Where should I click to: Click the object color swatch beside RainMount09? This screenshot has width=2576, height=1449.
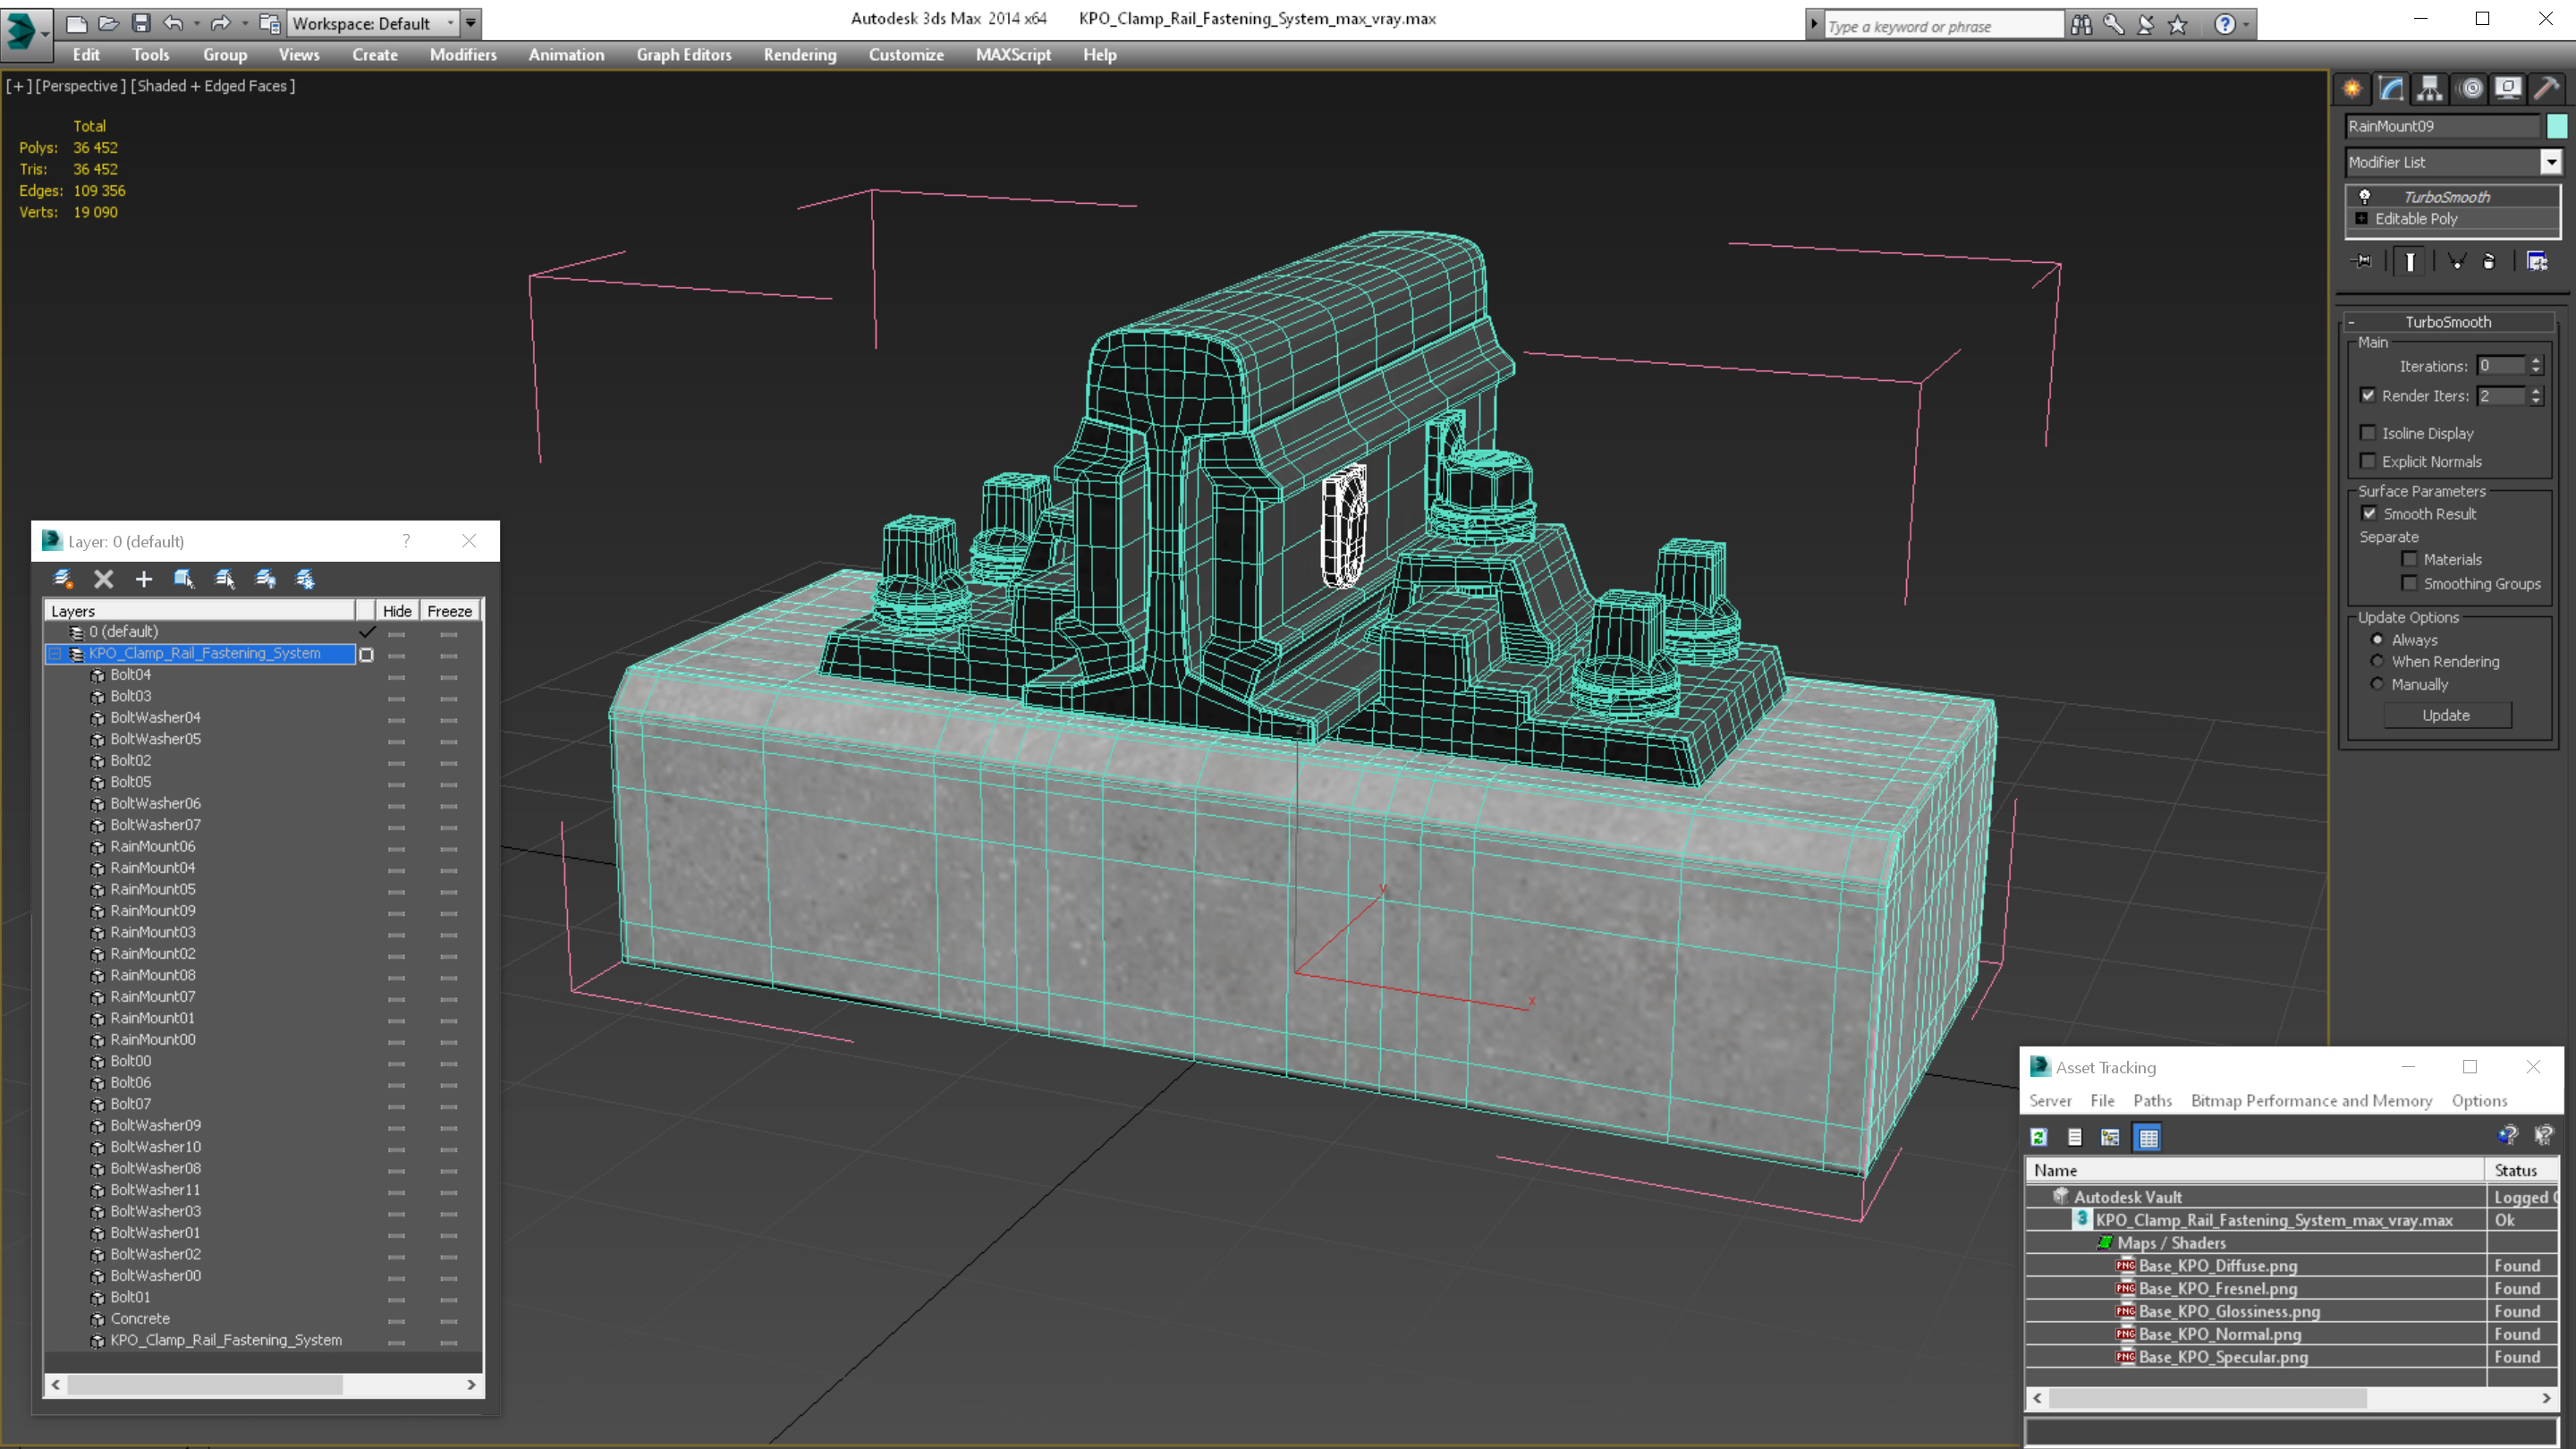(x=2556, y=126)
